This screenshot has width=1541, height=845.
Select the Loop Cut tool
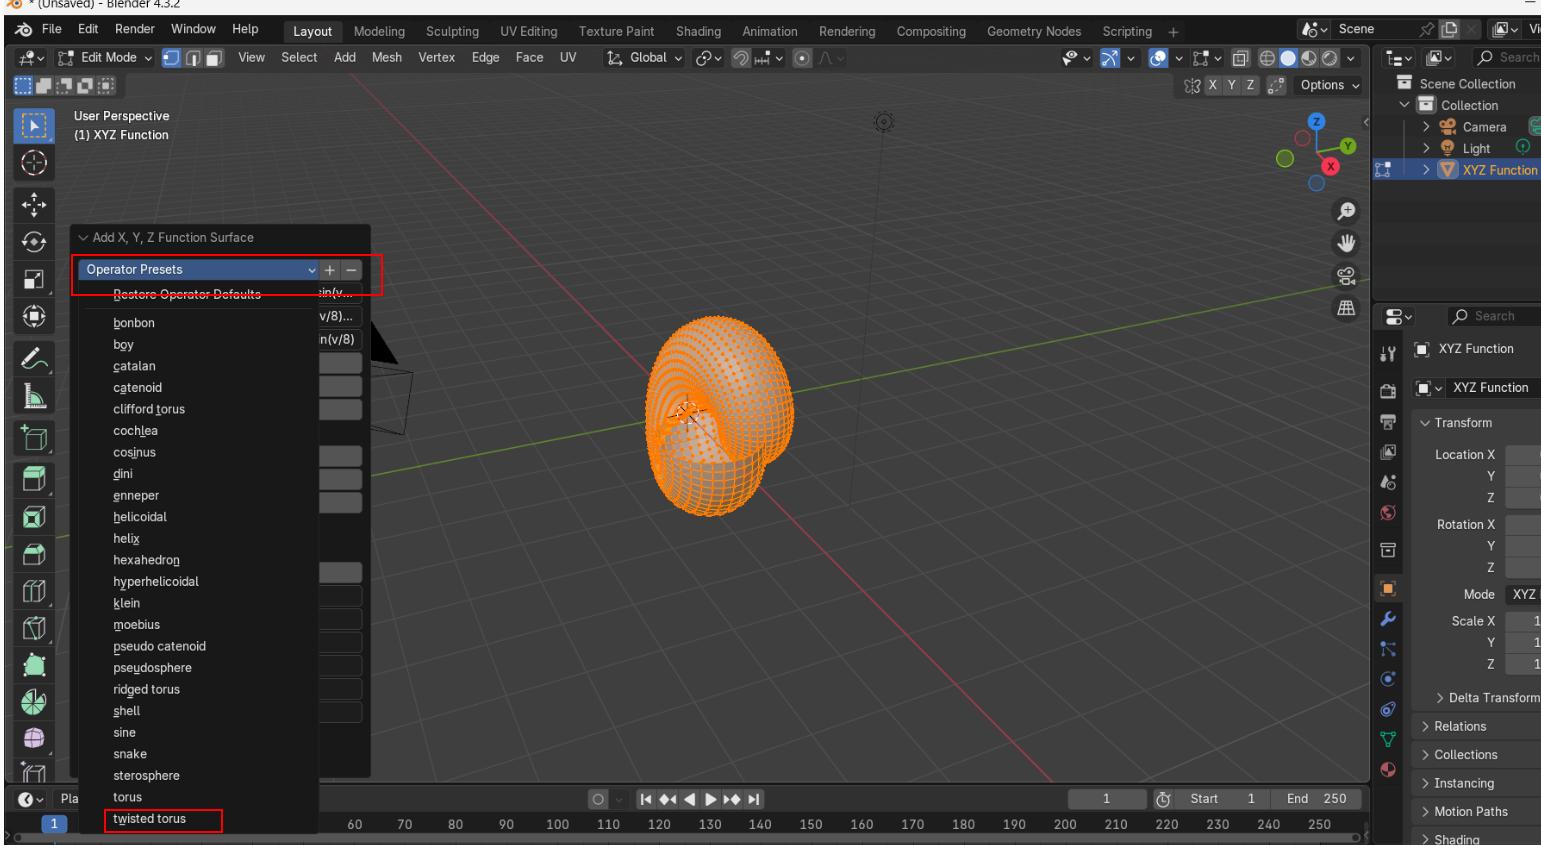(34, 591)
